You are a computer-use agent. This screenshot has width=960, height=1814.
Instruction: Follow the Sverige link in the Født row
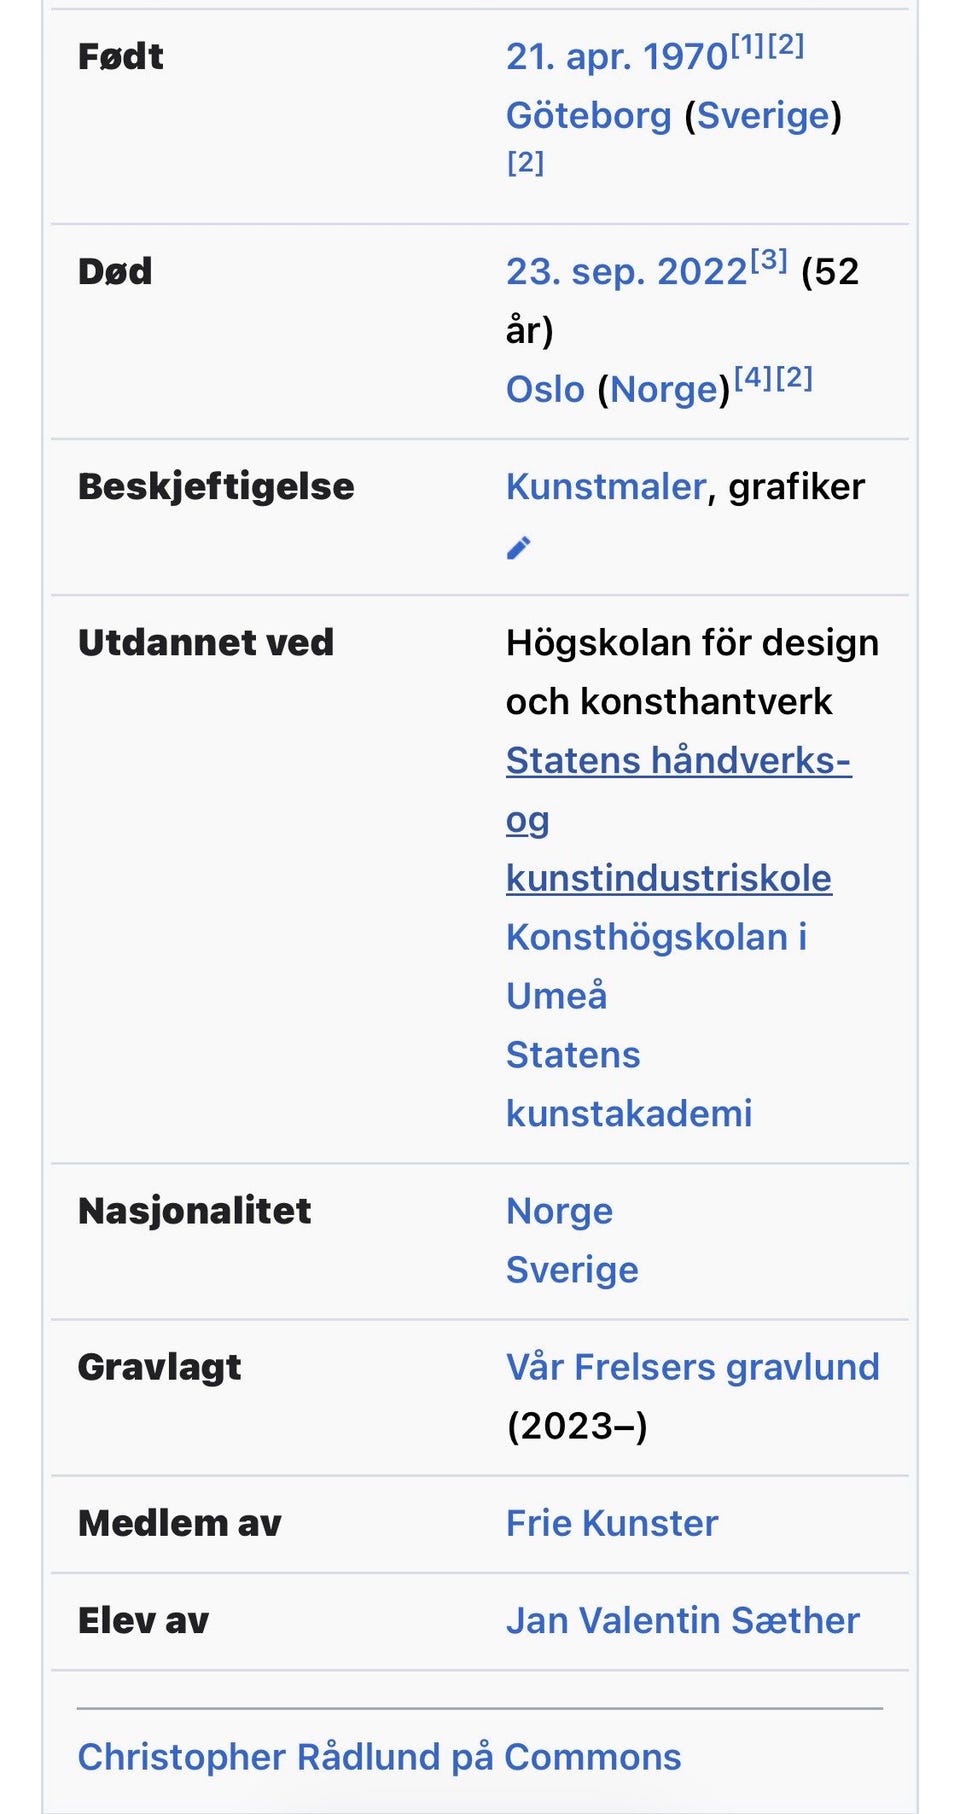click(763, 116)
